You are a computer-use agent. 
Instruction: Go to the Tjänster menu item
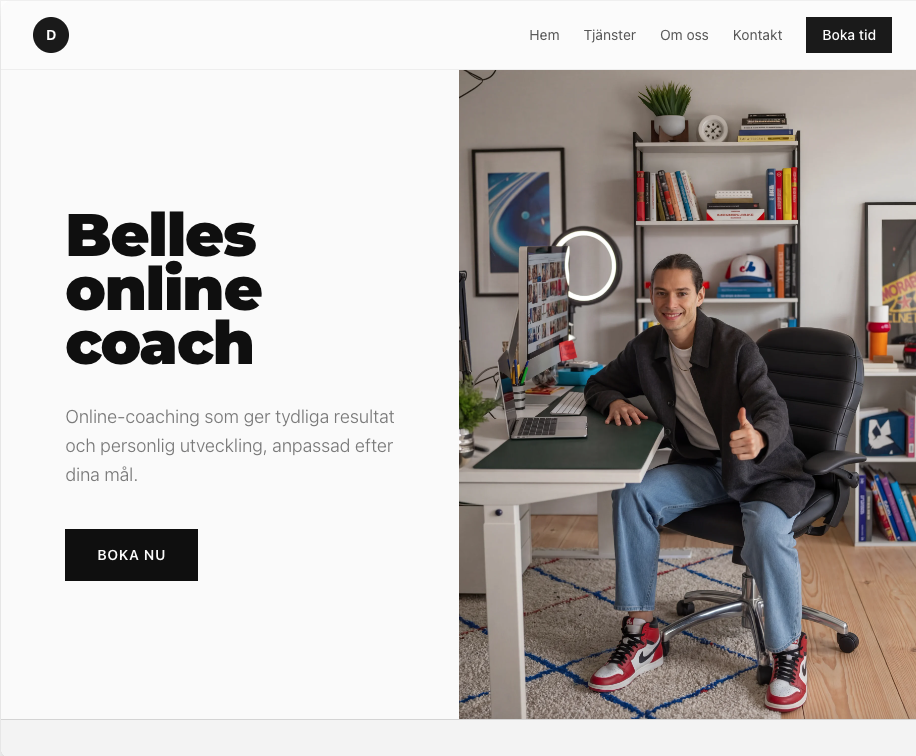(x=609, y=35)
